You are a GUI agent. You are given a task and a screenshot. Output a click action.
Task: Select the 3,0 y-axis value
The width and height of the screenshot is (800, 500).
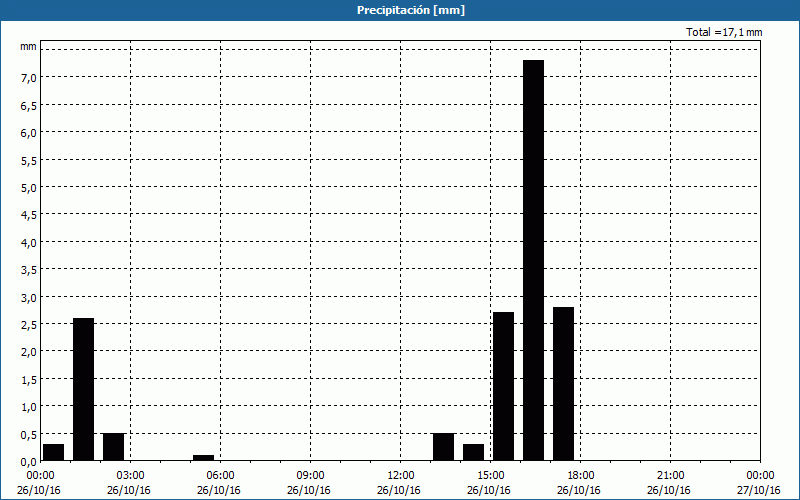point(29,297)
